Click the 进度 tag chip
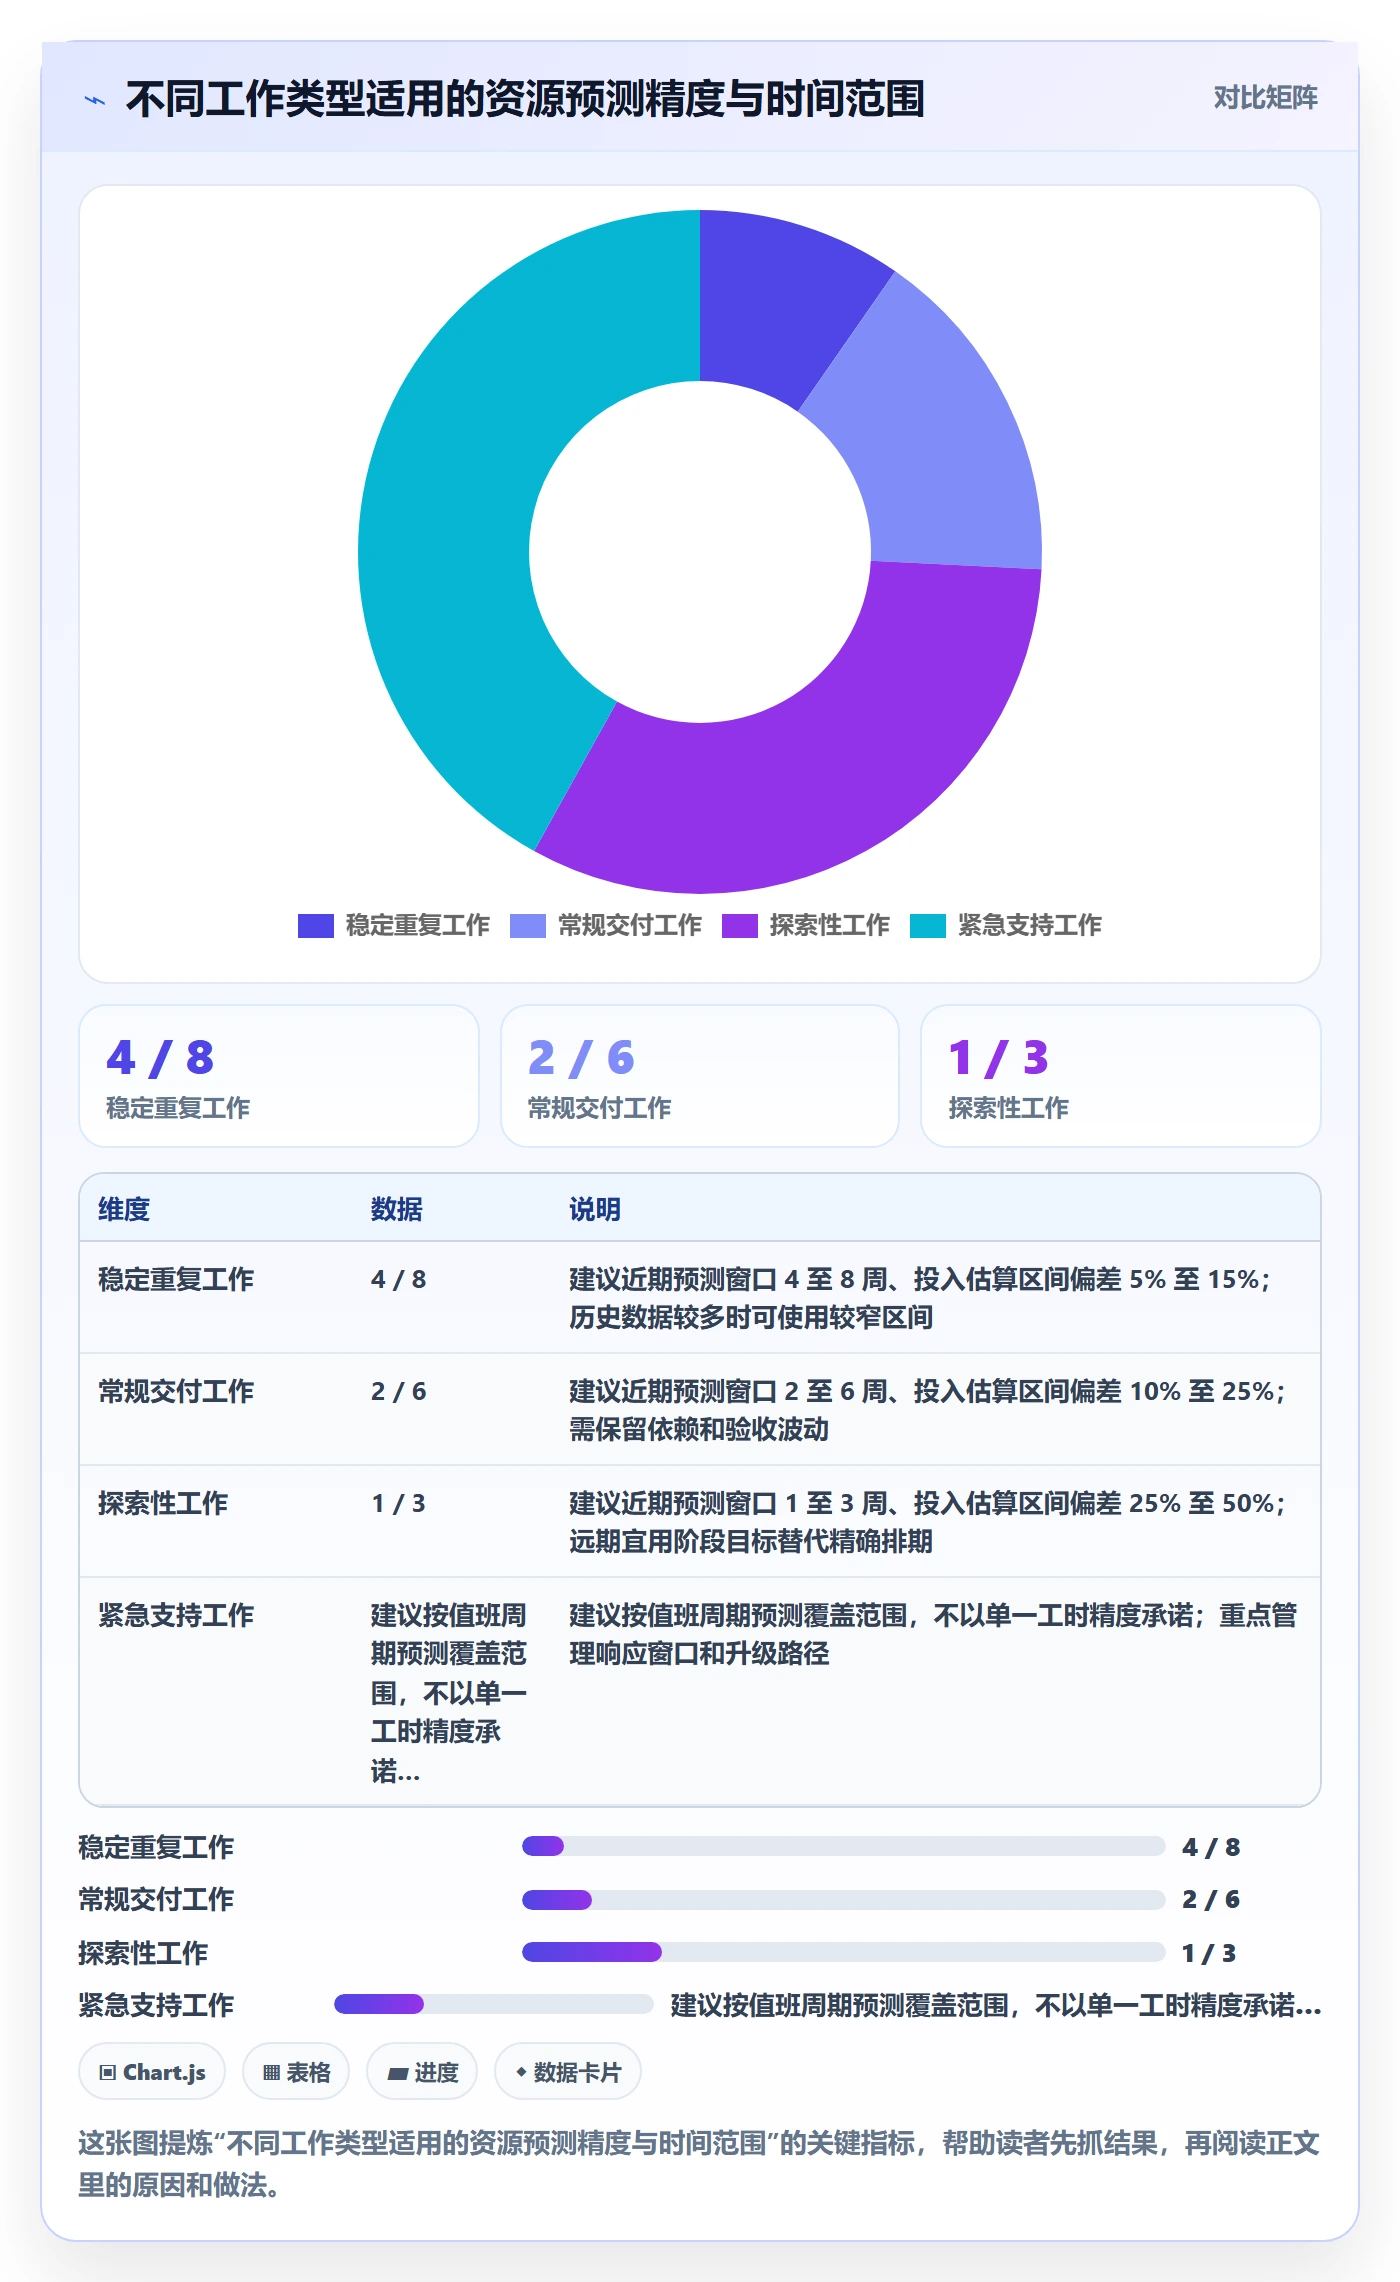Image resolution: width=1400 pixels, height=2282 pixels. click(x=422, y=2072)
